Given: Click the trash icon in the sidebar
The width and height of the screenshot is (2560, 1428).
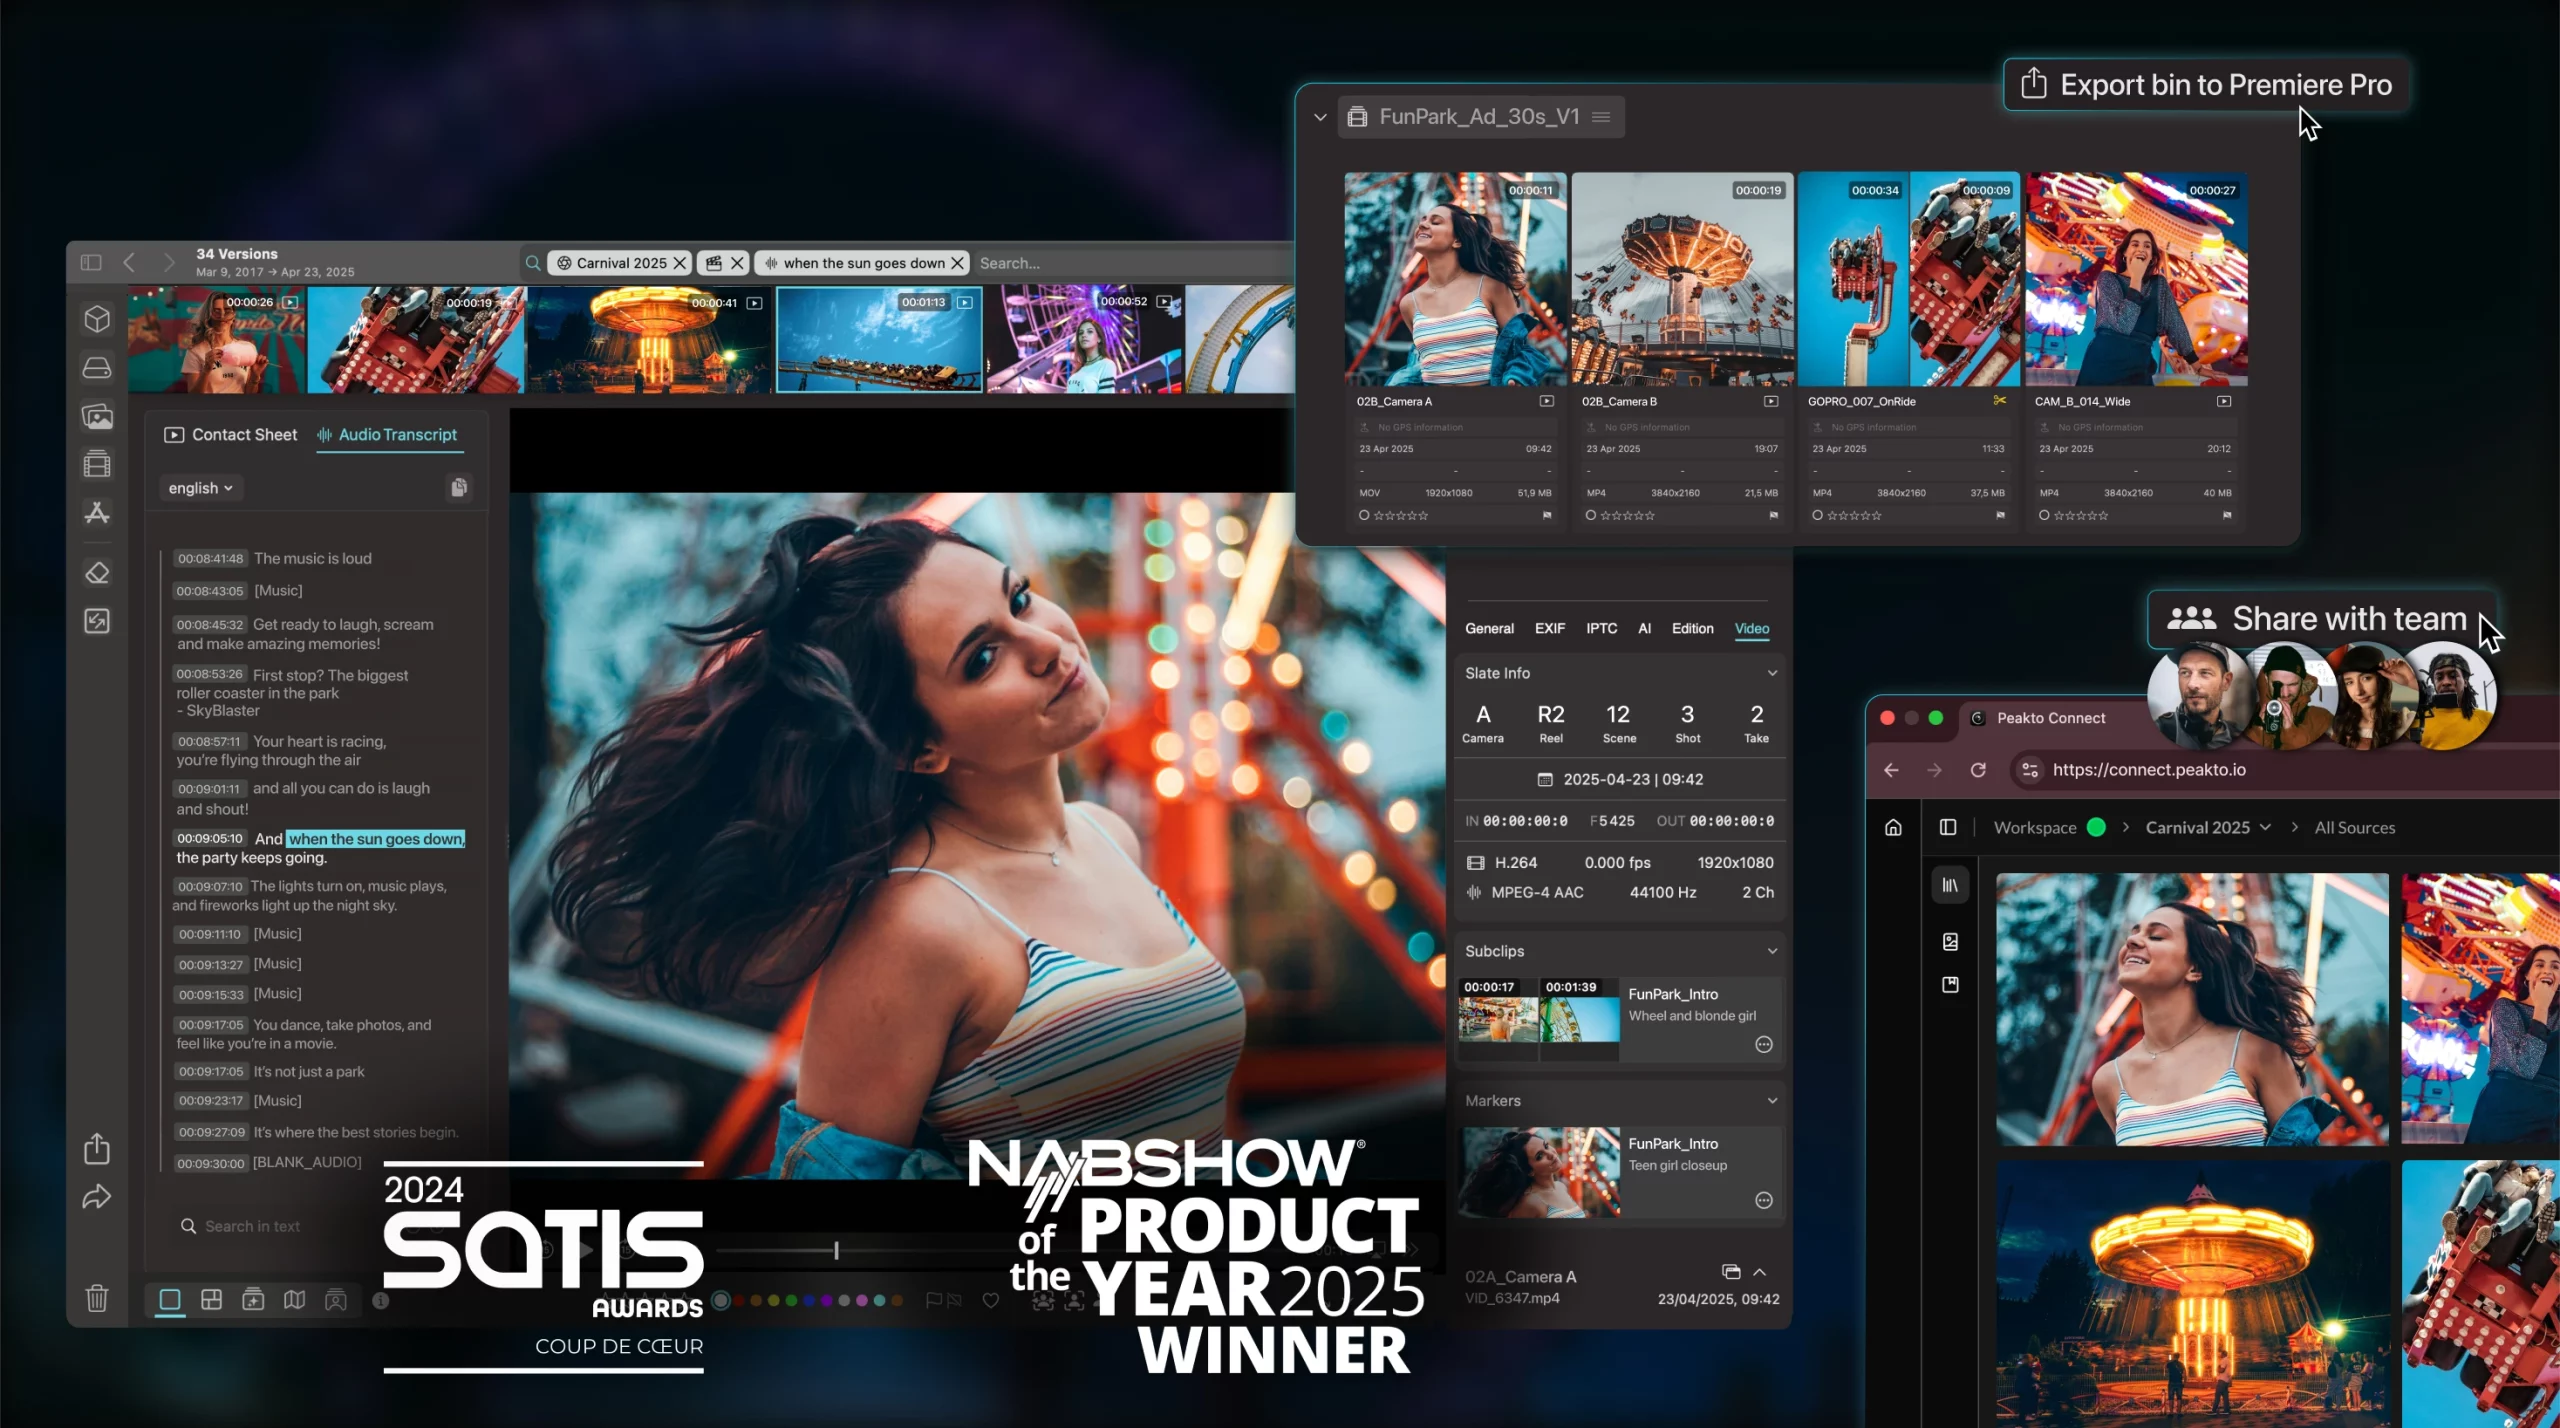Looking at the screenshot, I should click(x=97, y=1298).
